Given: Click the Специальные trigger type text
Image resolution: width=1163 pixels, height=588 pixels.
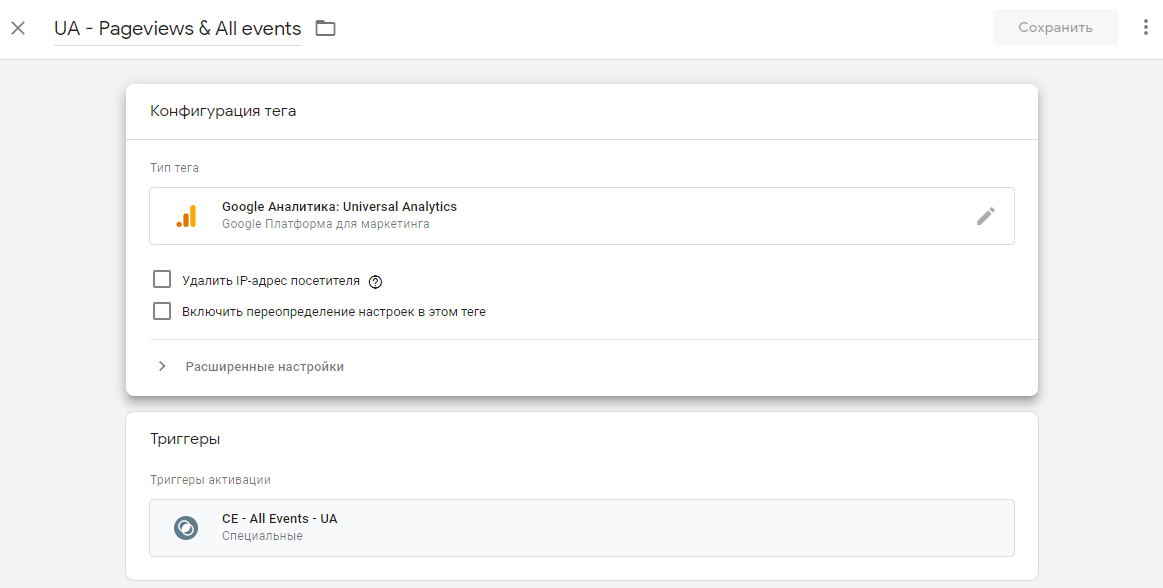Looking at the screenshot, I should 262,536.
